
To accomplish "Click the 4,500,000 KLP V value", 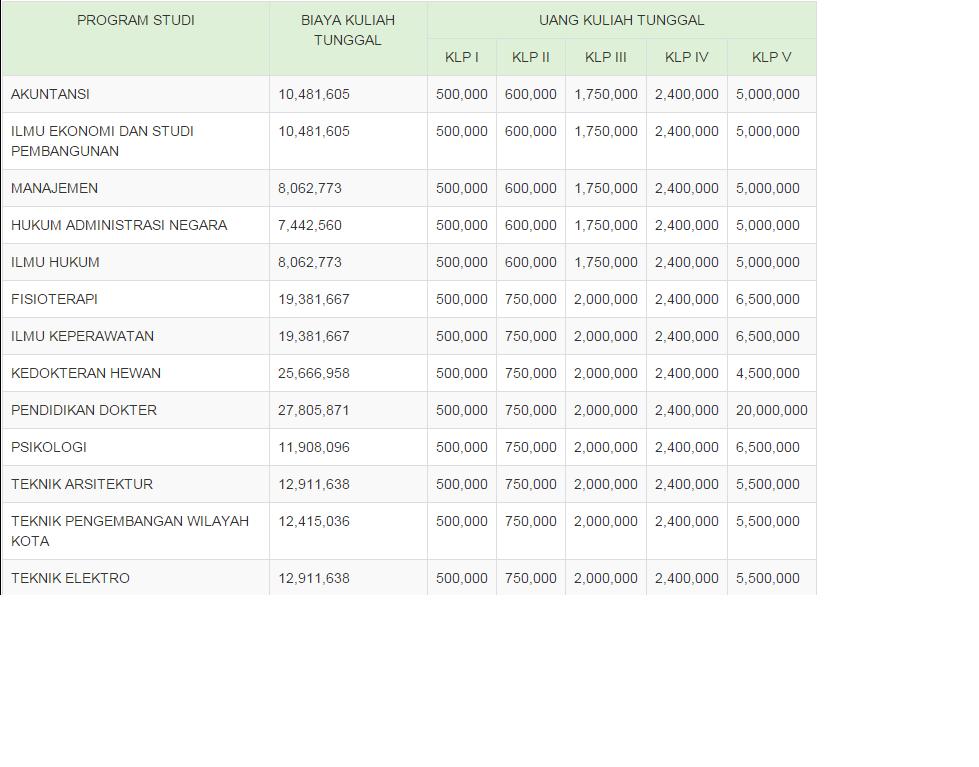I will (x=767, y=373).
